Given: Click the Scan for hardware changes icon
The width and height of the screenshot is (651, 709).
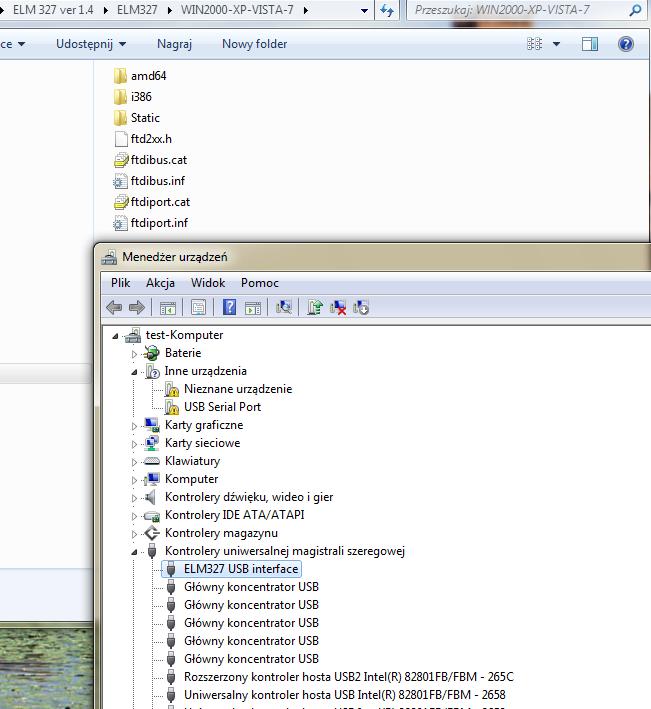Looking at the screenshot, I should coord(284,308).
